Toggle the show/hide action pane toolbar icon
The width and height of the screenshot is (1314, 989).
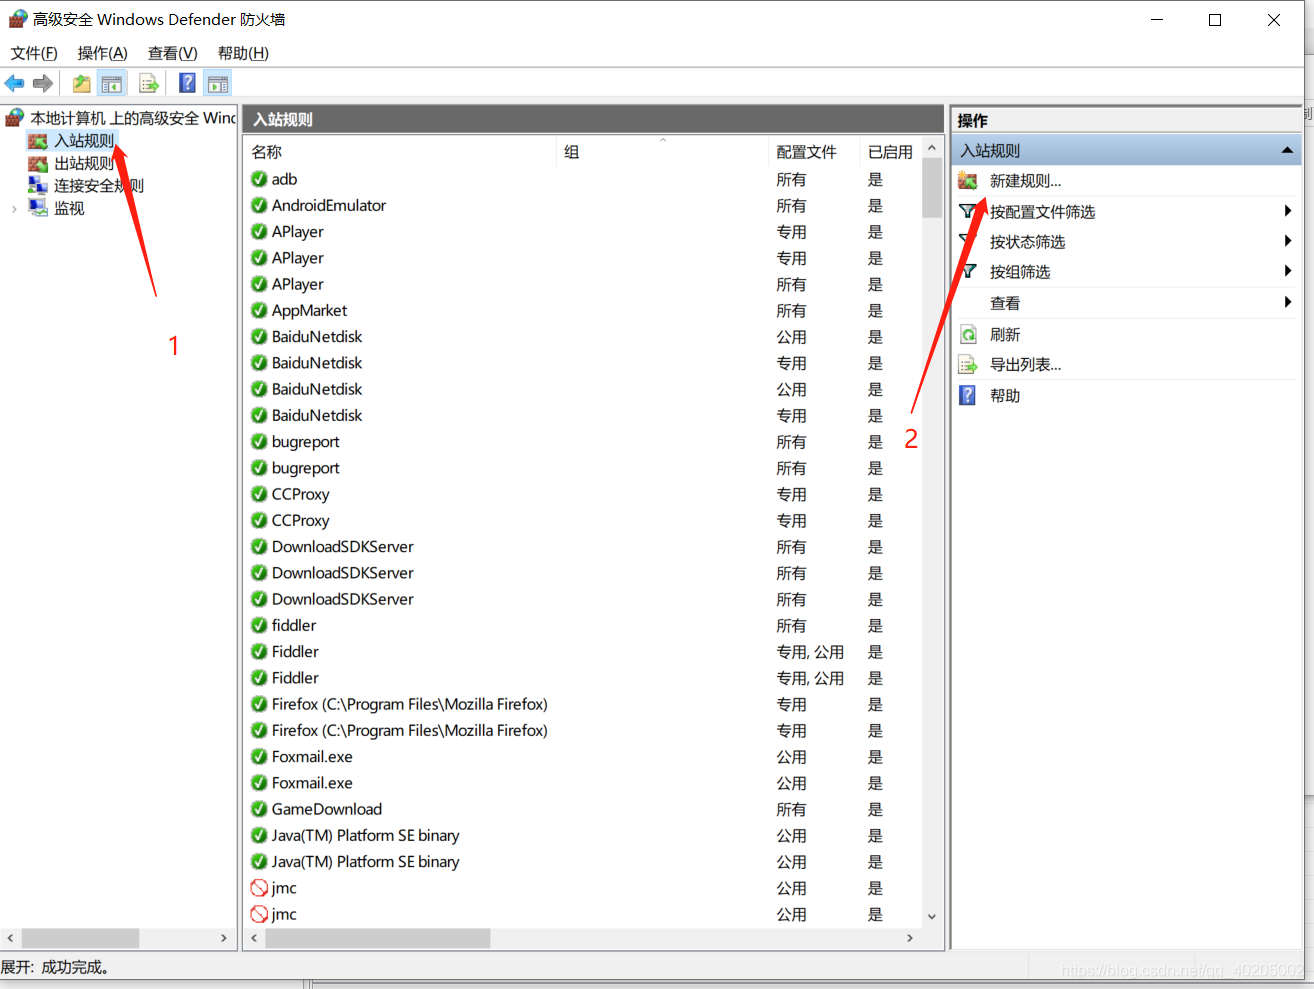pyautogui.click(x=218, y=84)
